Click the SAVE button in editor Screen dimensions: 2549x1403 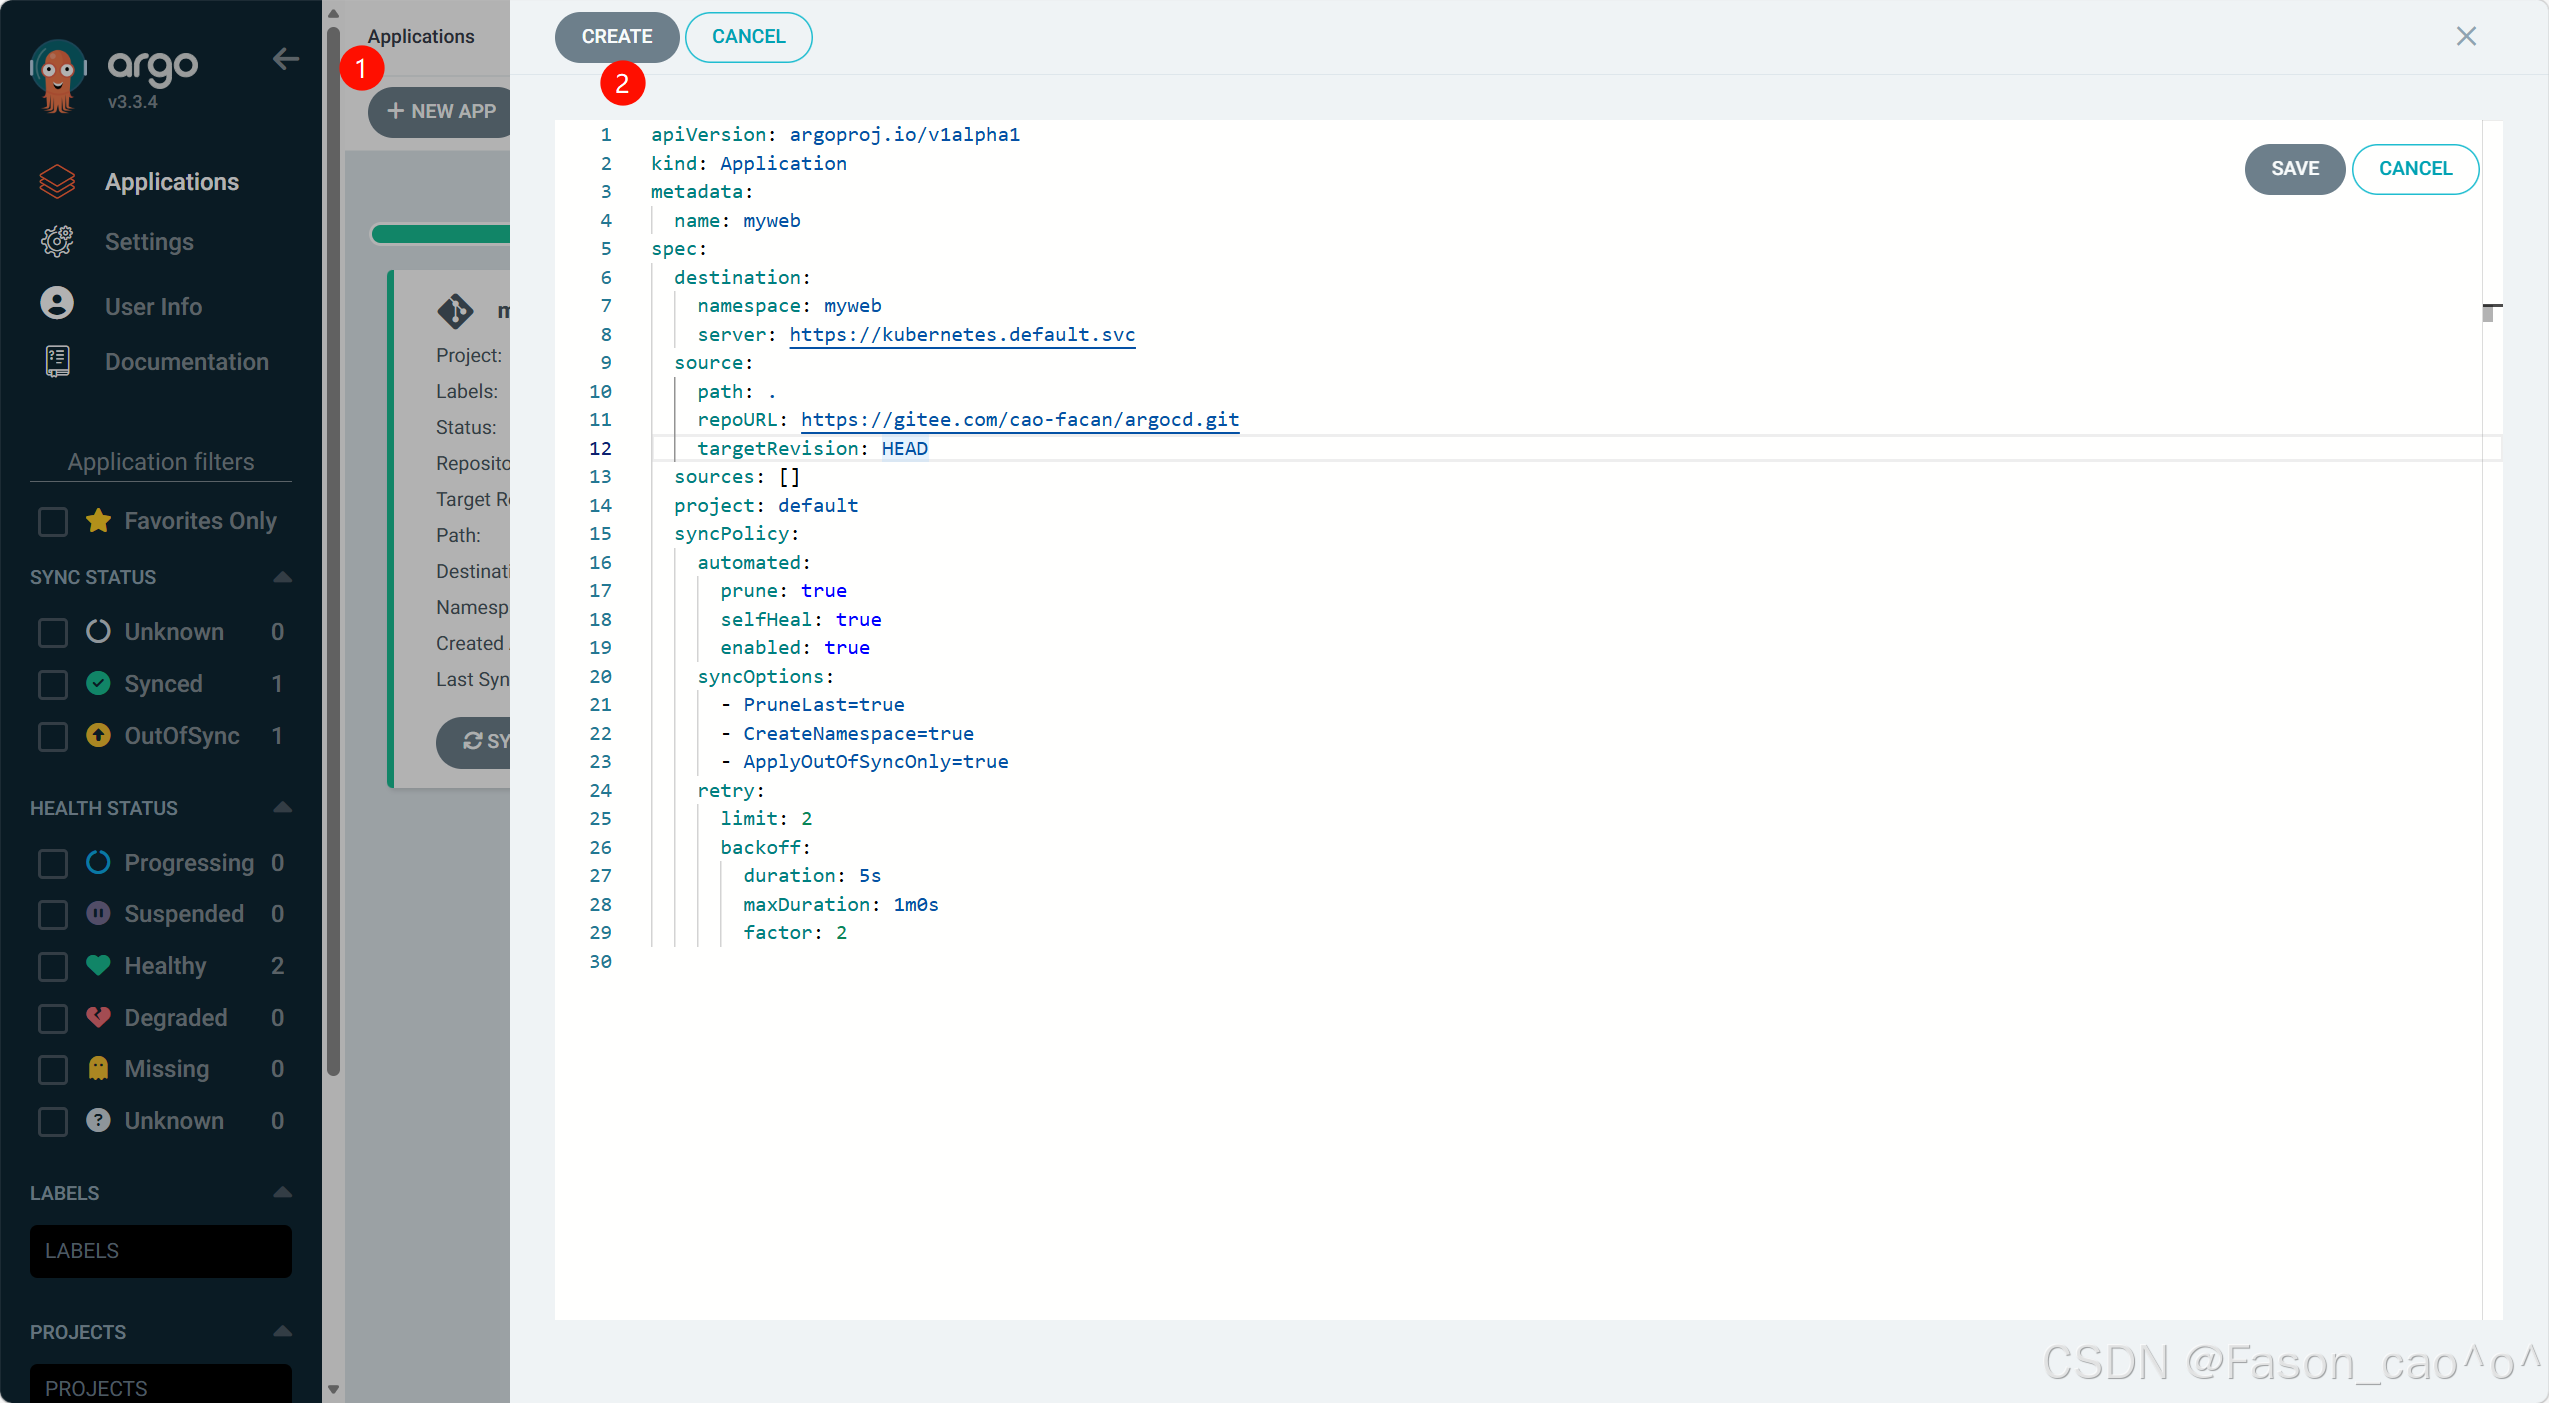[x=2293, y=169]
